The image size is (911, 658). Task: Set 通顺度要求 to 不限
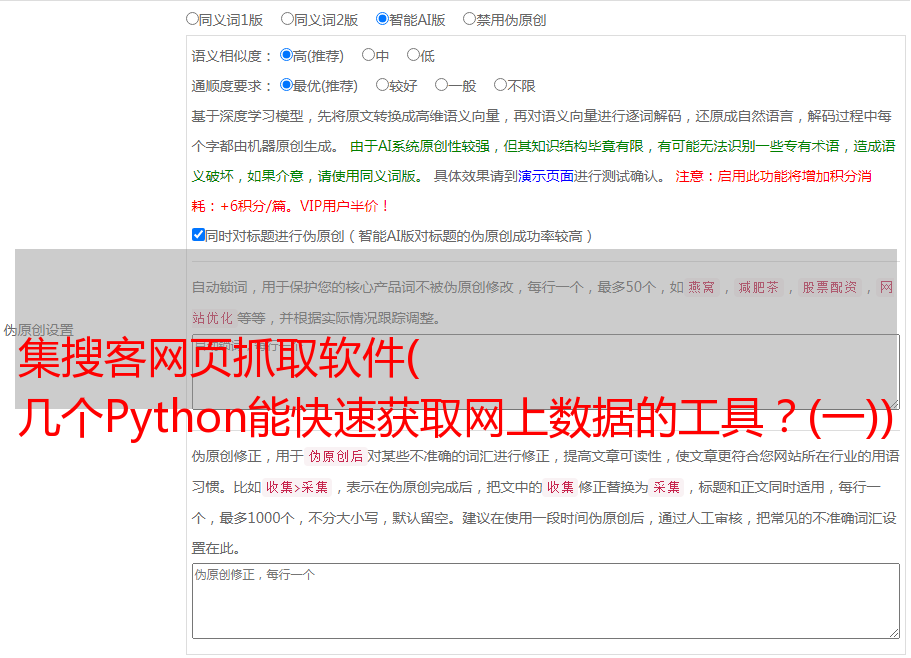tap(500, 85)
